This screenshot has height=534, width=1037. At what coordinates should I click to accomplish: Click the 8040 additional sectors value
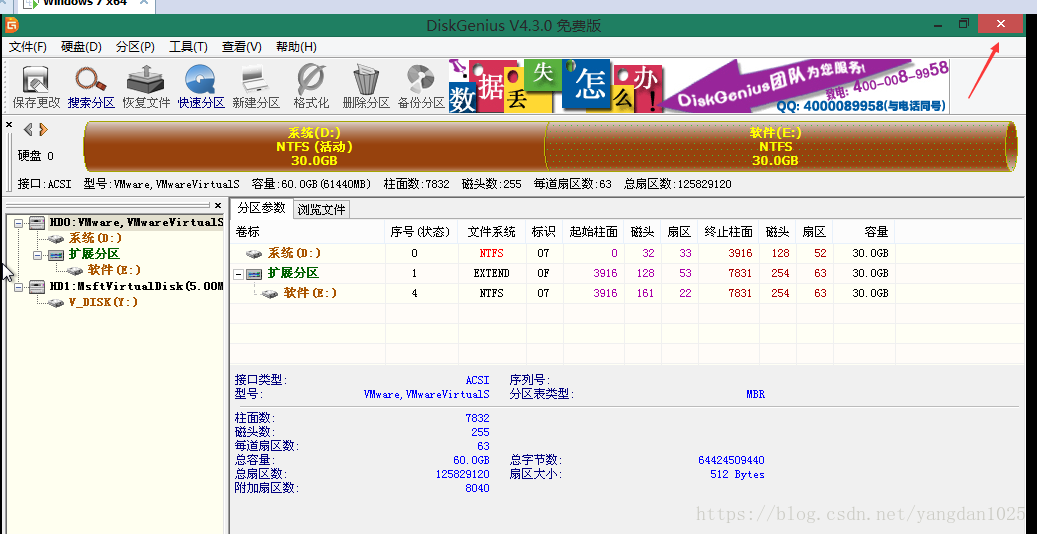(x=477, y=488)
